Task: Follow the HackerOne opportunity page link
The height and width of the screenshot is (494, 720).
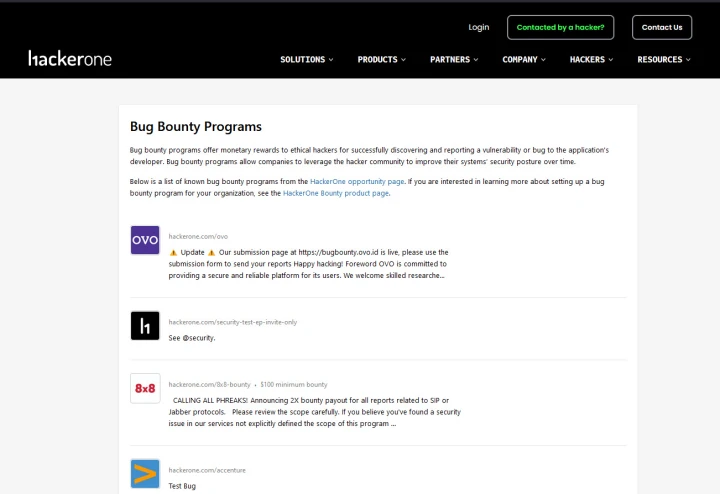Action: [357, 181]
